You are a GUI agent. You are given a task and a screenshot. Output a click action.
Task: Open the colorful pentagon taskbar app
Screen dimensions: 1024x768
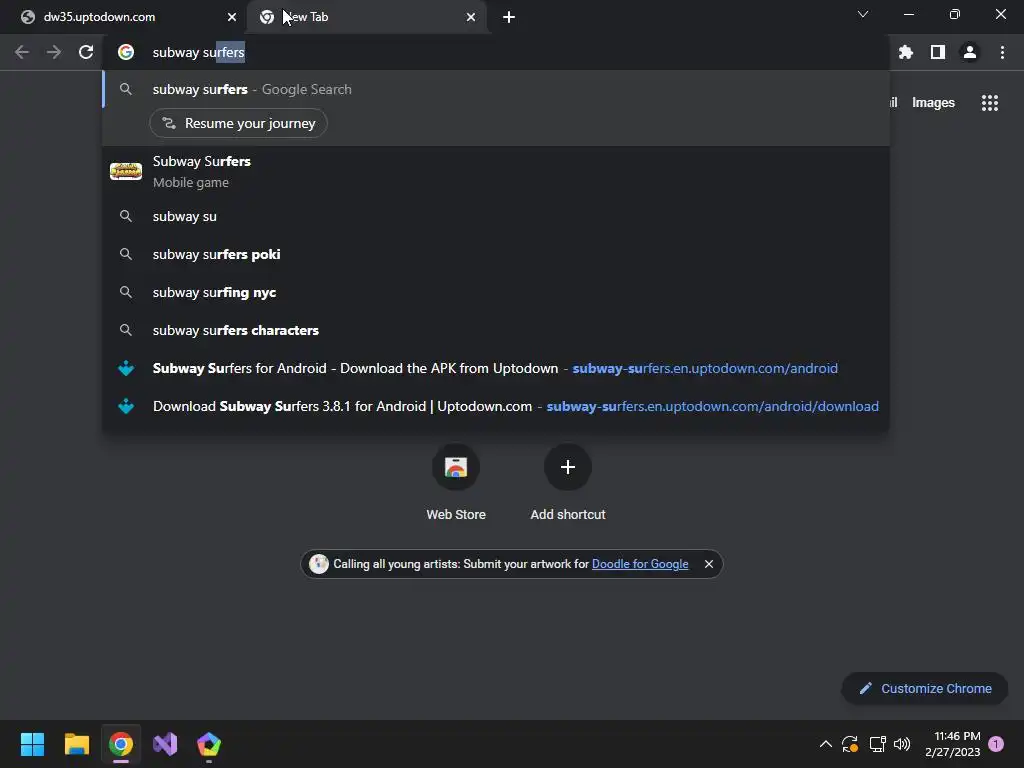click(209, 744)
